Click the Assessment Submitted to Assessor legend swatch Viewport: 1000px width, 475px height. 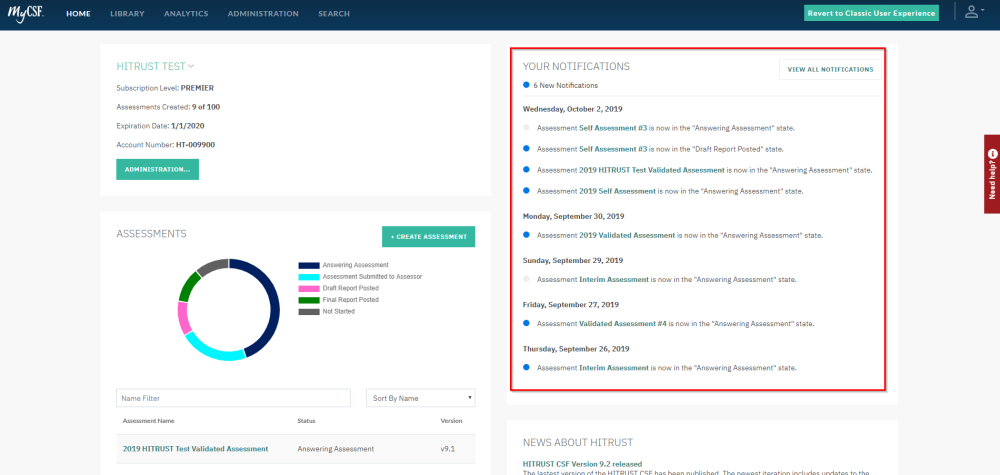[x=309, y=277]
